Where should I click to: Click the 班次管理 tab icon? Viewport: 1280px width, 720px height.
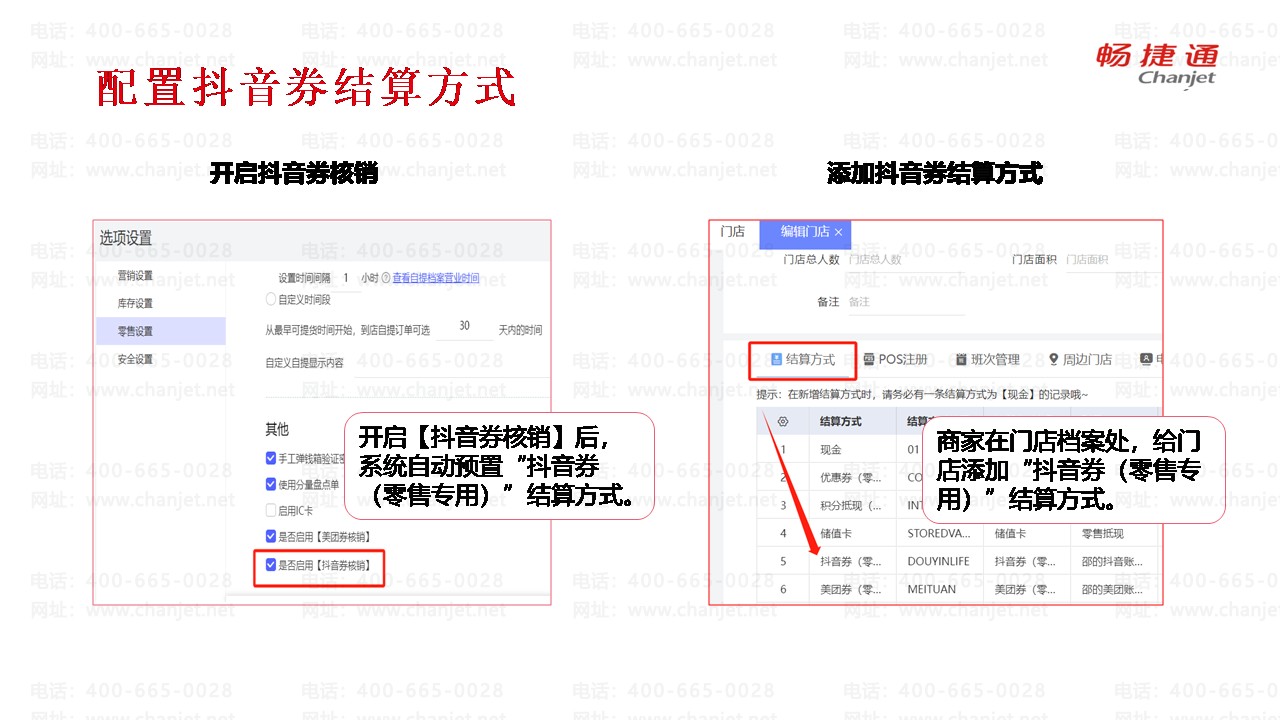961,360
